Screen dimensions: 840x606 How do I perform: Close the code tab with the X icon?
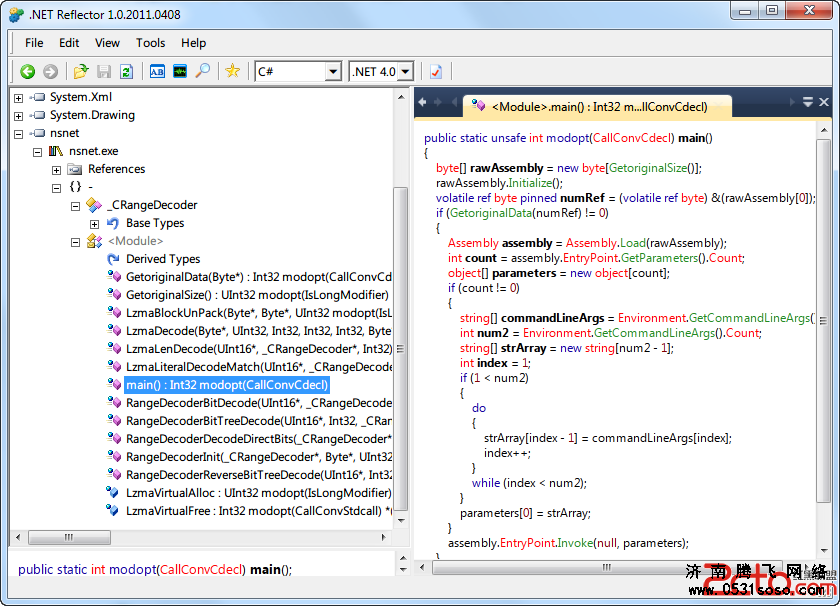point(824,102)
